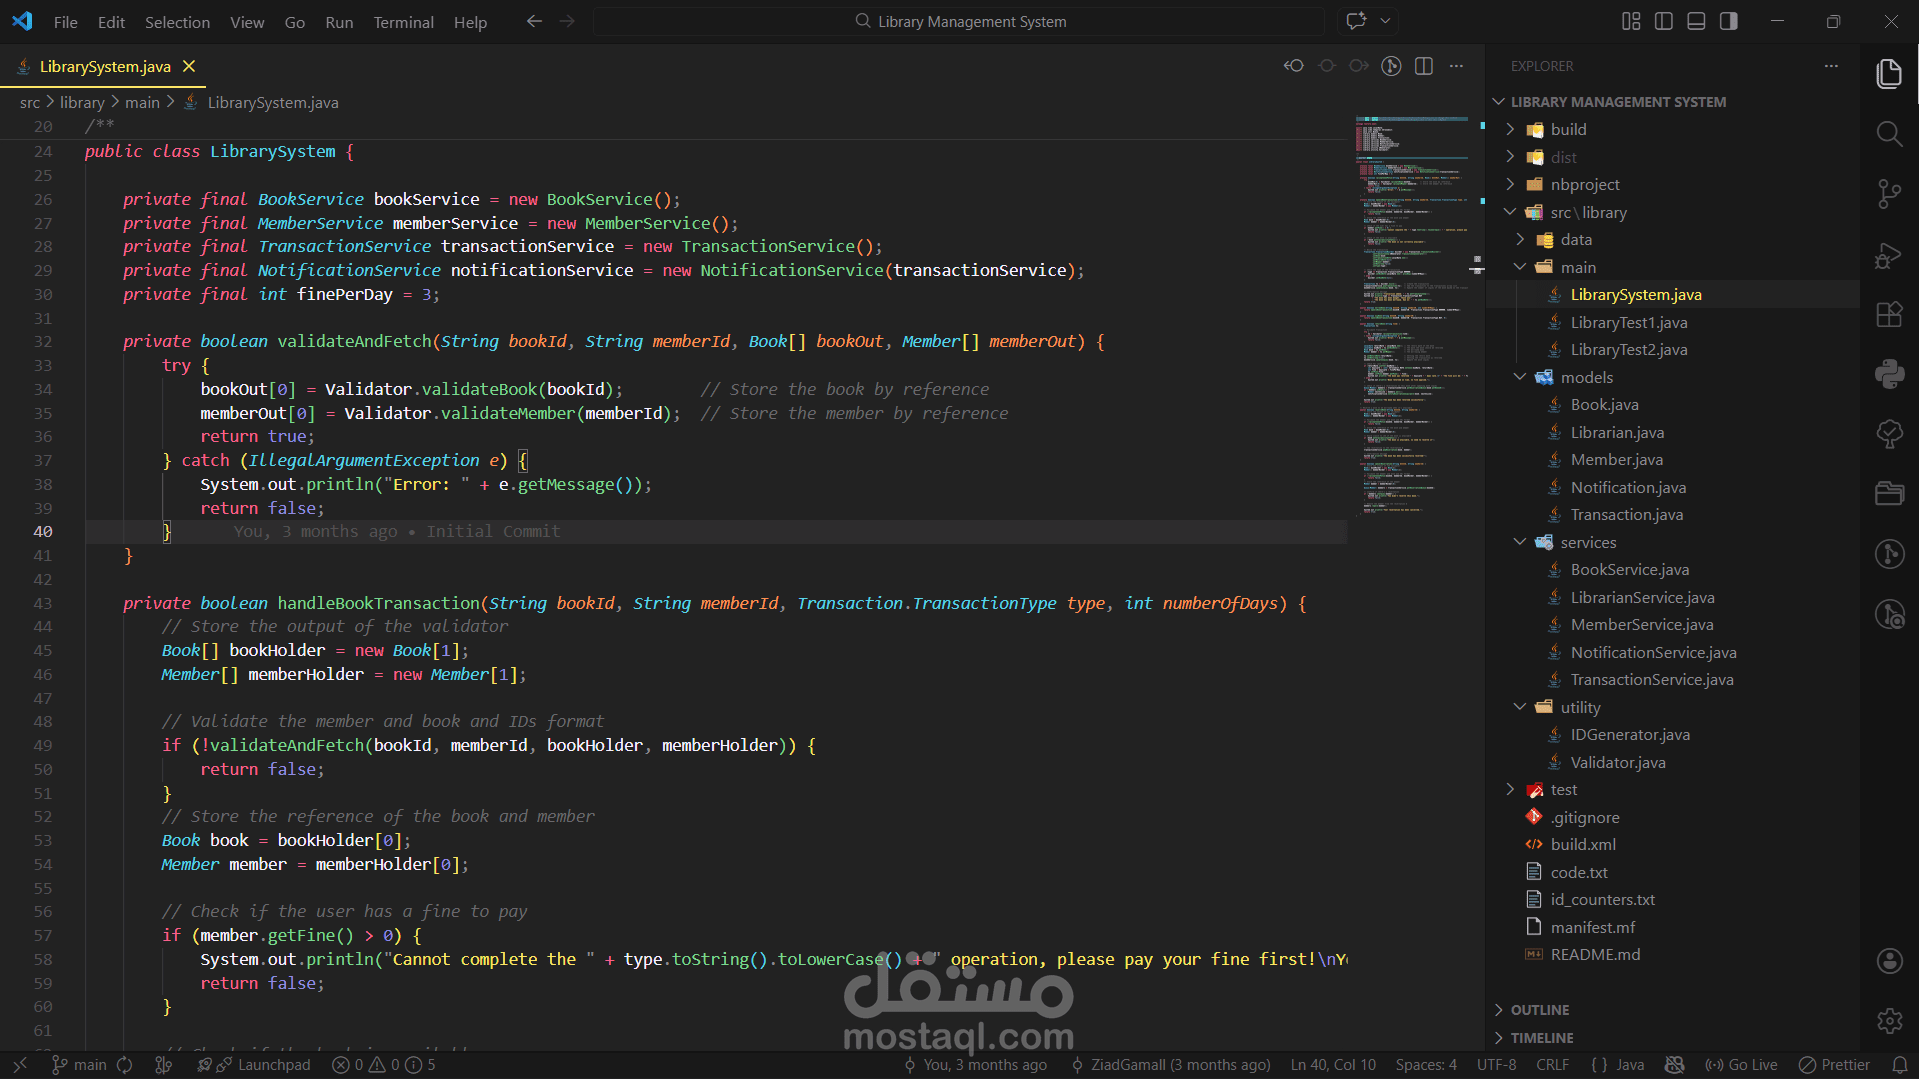Open the Explorer view in the activity bar

1889,74
